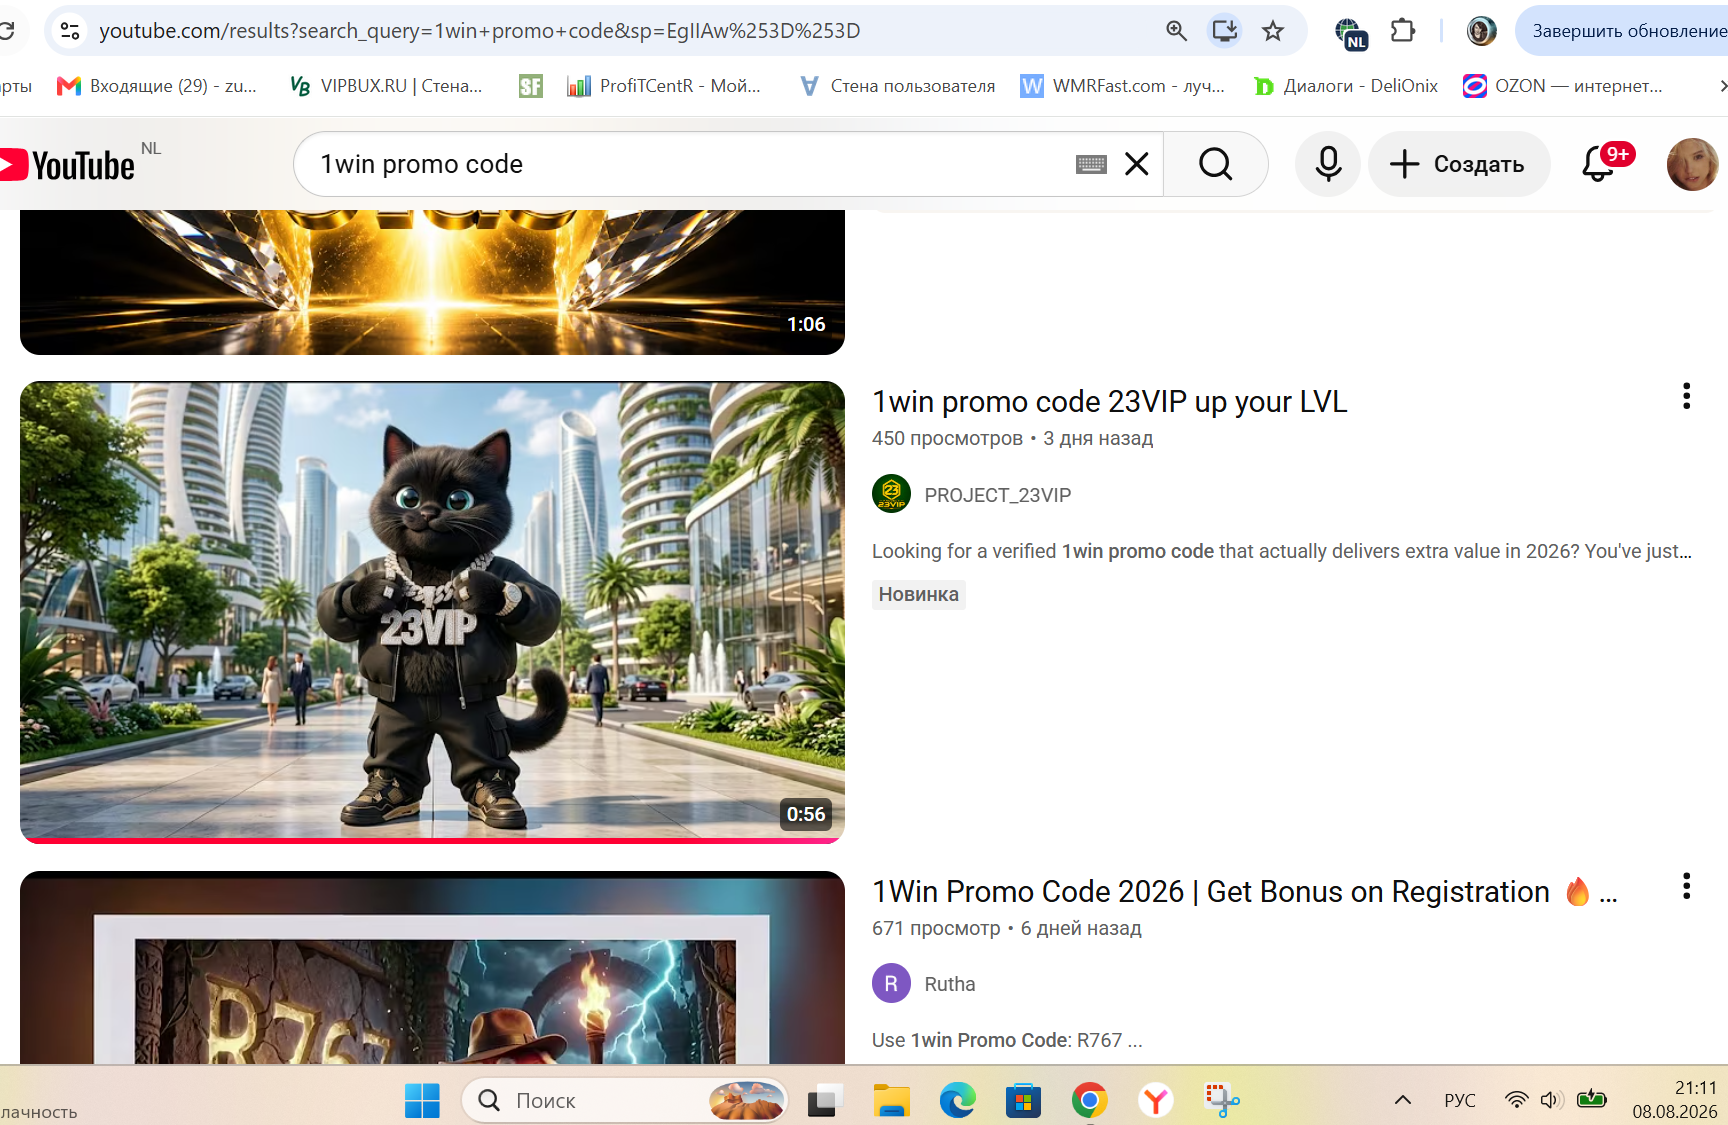Open the Стена пользователя bookmark
Image resolution: width=1728 pixels, height=1125 pixels.
[x=898, y=86]
